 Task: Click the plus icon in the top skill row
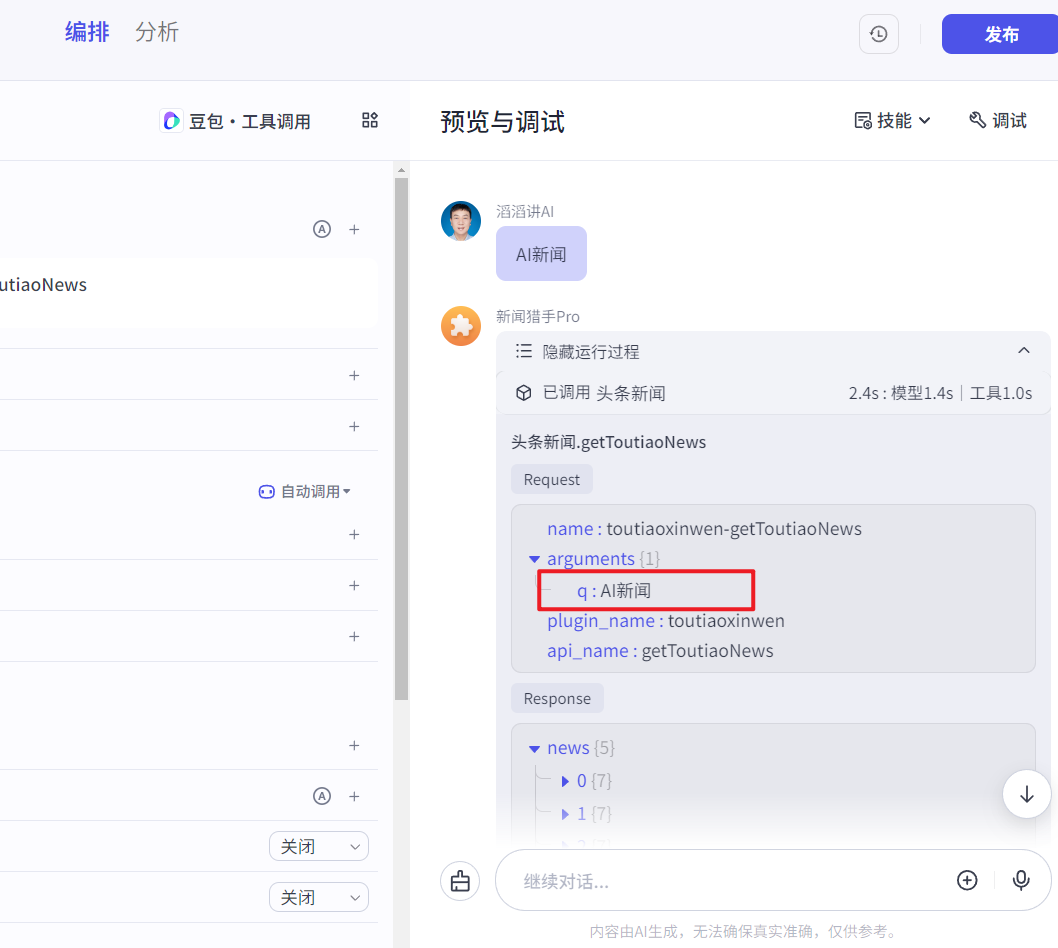tap(354, 229)
